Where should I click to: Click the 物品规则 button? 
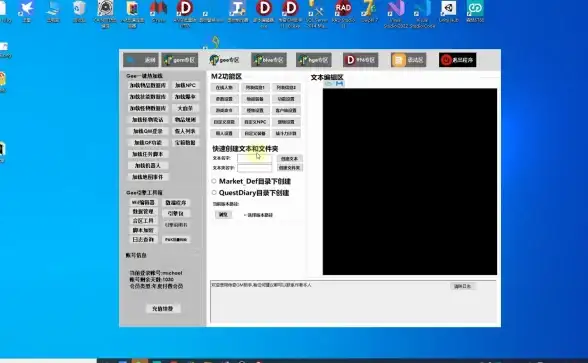tap(185, 120)
